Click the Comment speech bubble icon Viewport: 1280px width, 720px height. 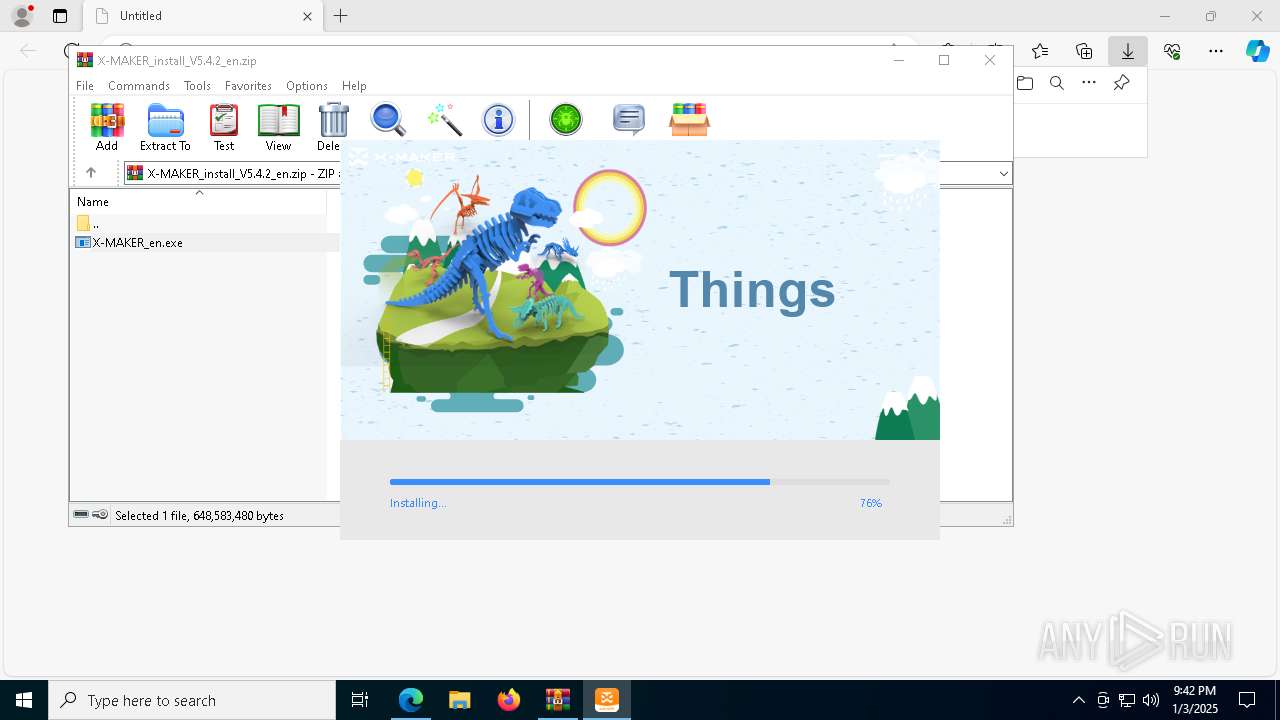[629, 120]
